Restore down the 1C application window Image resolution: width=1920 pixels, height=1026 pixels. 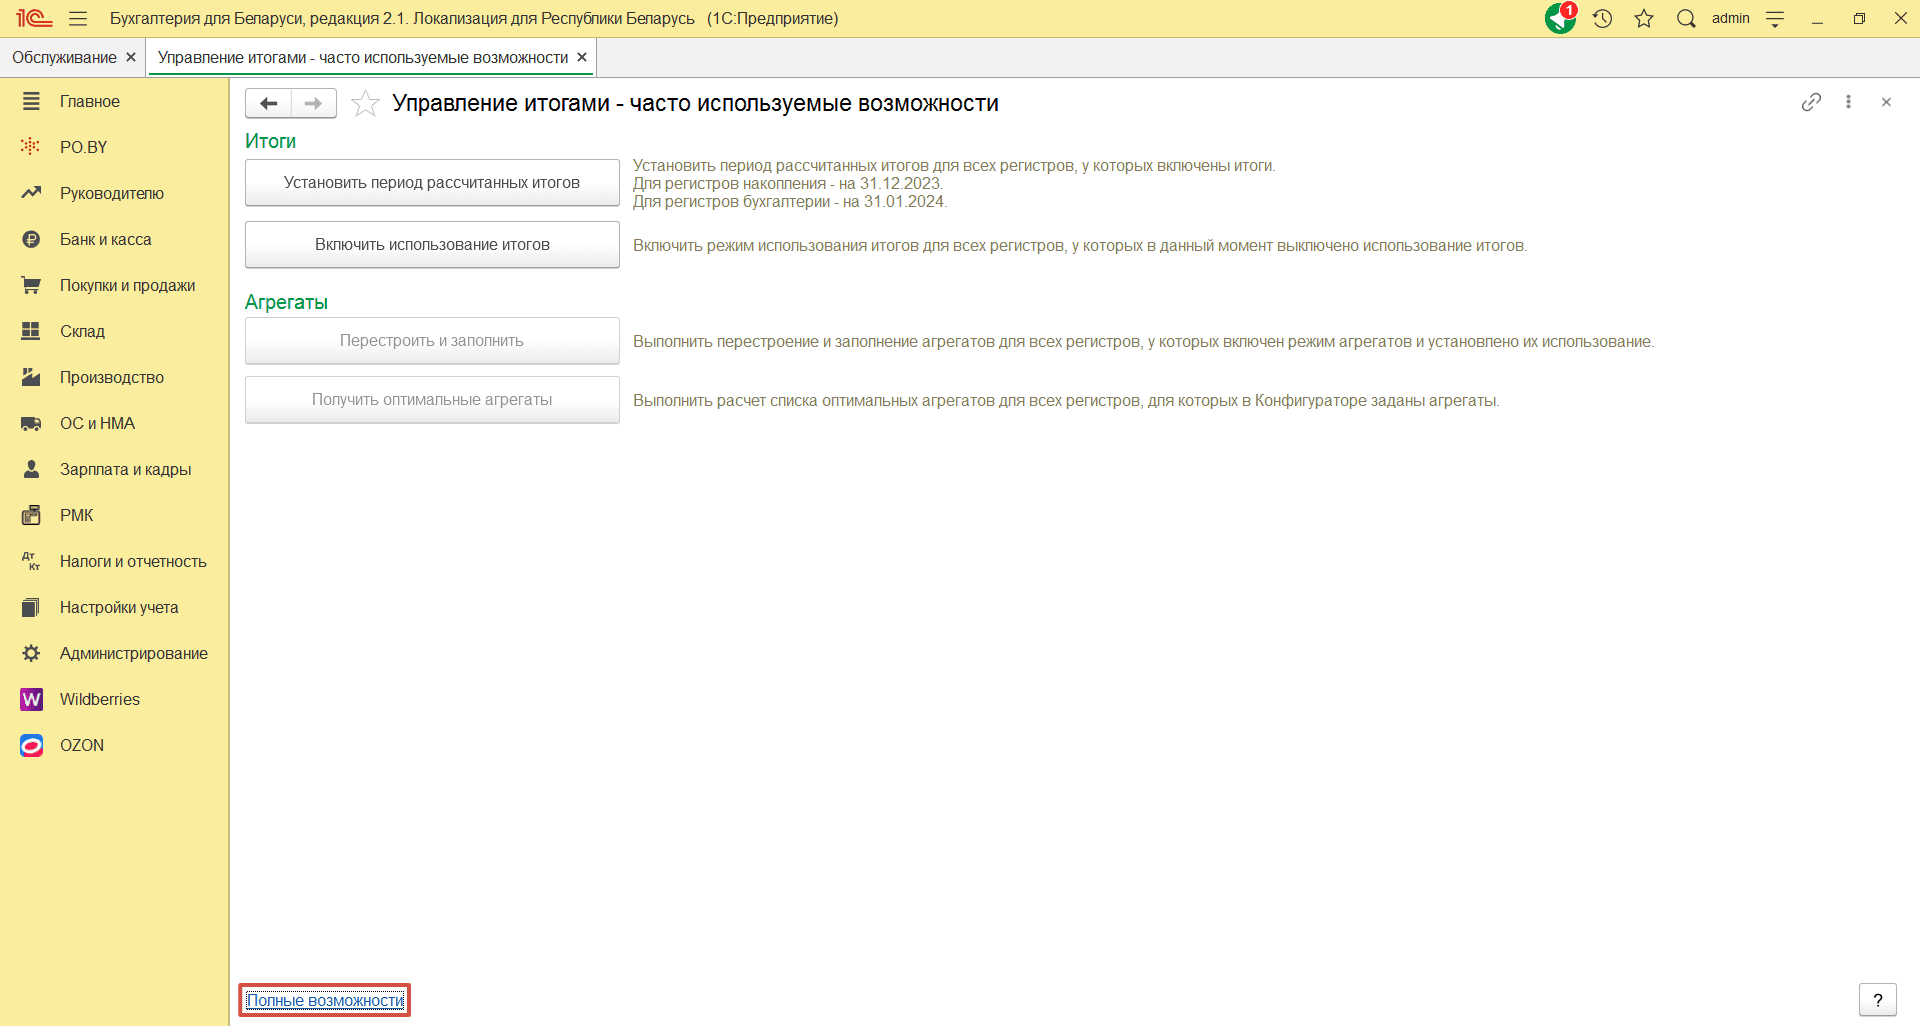pos(1859,19)
